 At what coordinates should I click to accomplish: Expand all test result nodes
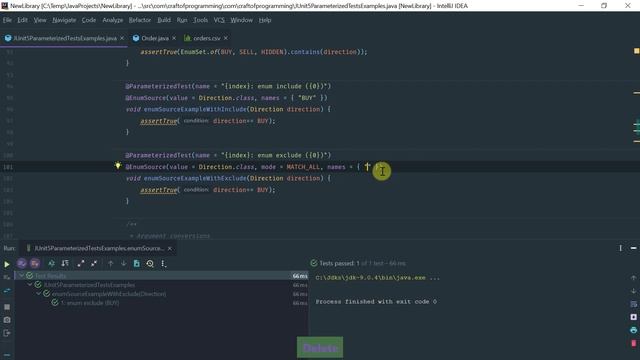tap(81, 264)
